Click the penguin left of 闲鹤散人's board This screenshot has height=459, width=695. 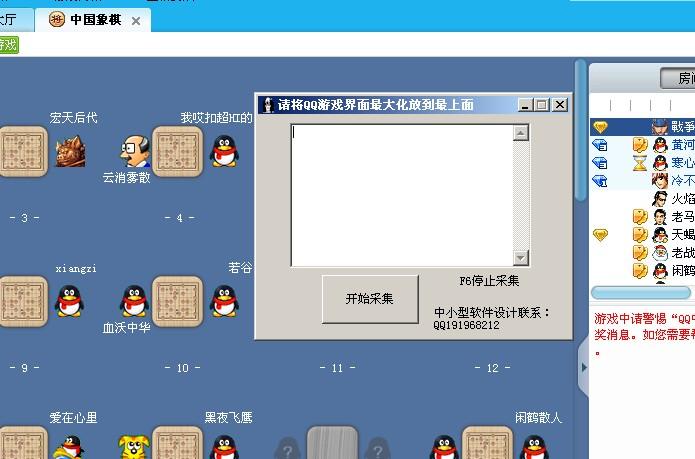444,447
